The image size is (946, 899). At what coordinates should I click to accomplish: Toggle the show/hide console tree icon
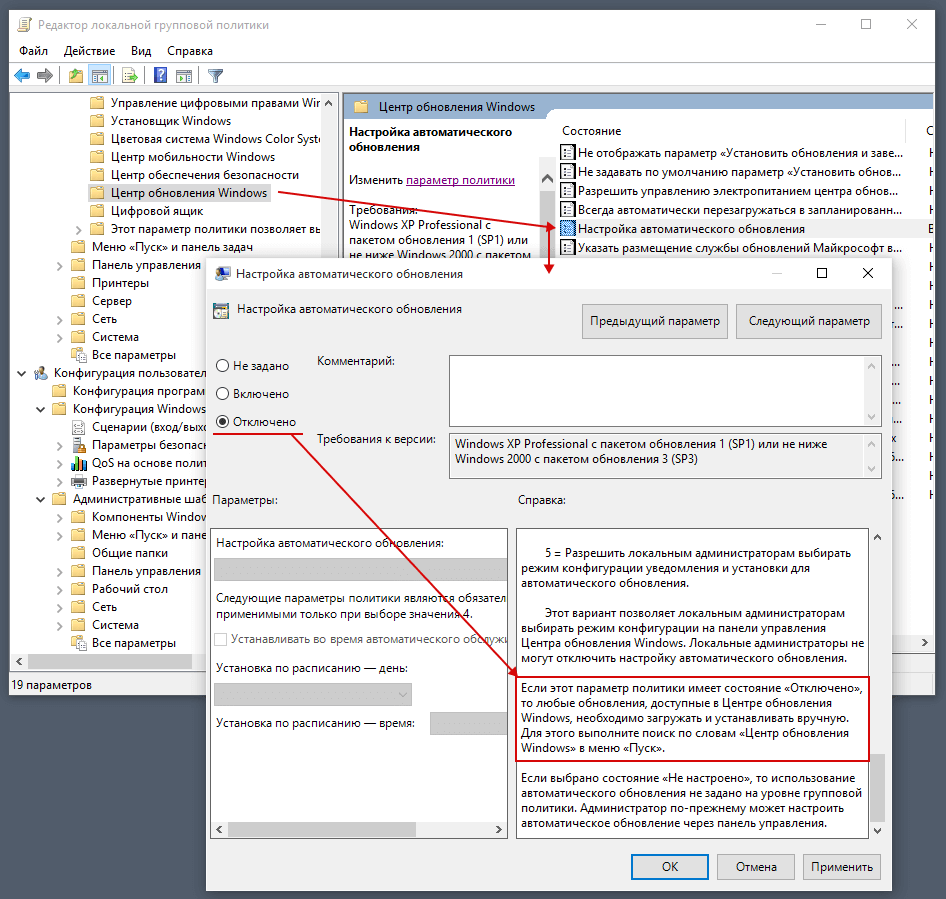[x=99, y=75]
